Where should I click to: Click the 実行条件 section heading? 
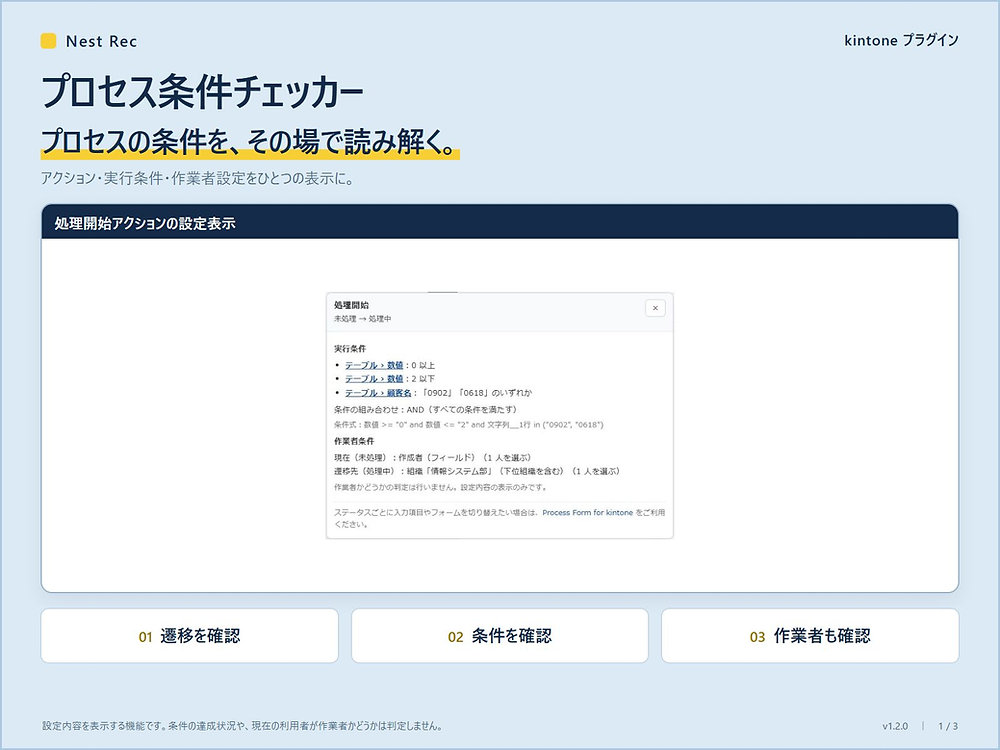click(350, 349)
